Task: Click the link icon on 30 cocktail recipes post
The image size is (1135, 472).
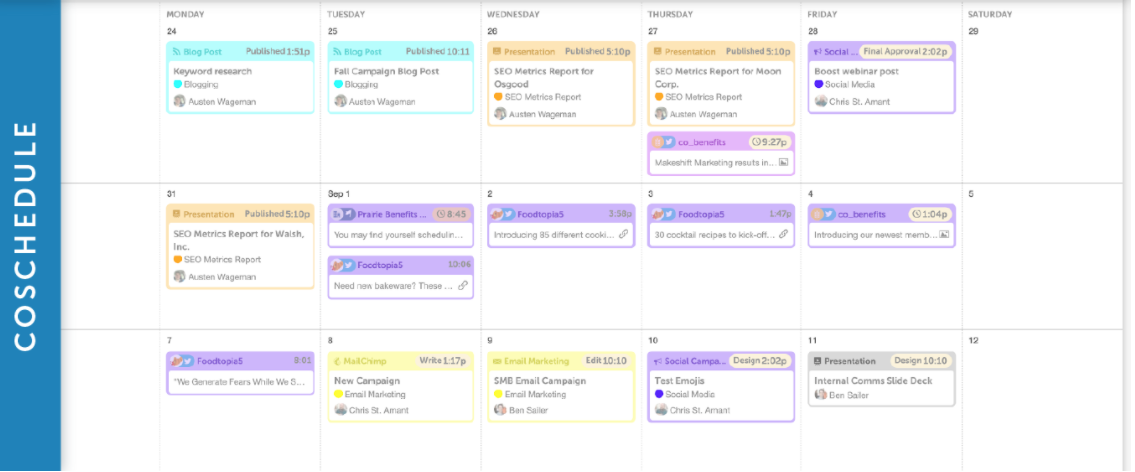Action: pos(784,235)
